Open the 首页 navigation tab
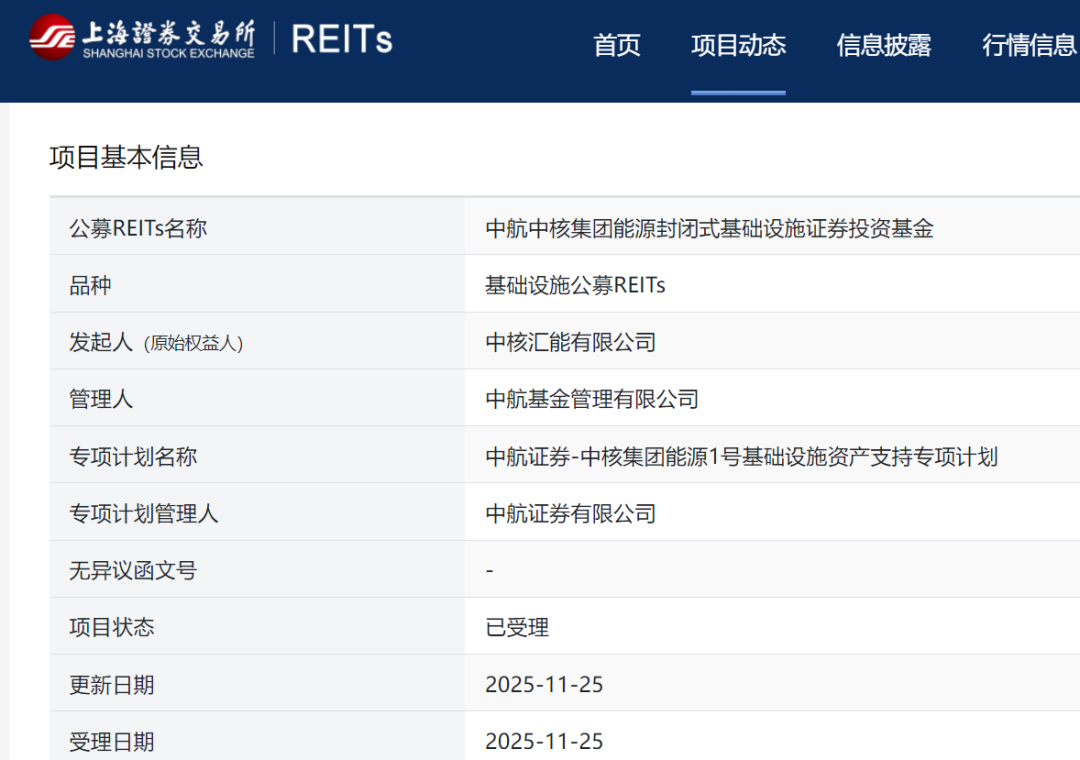 [x=616, y=45]
